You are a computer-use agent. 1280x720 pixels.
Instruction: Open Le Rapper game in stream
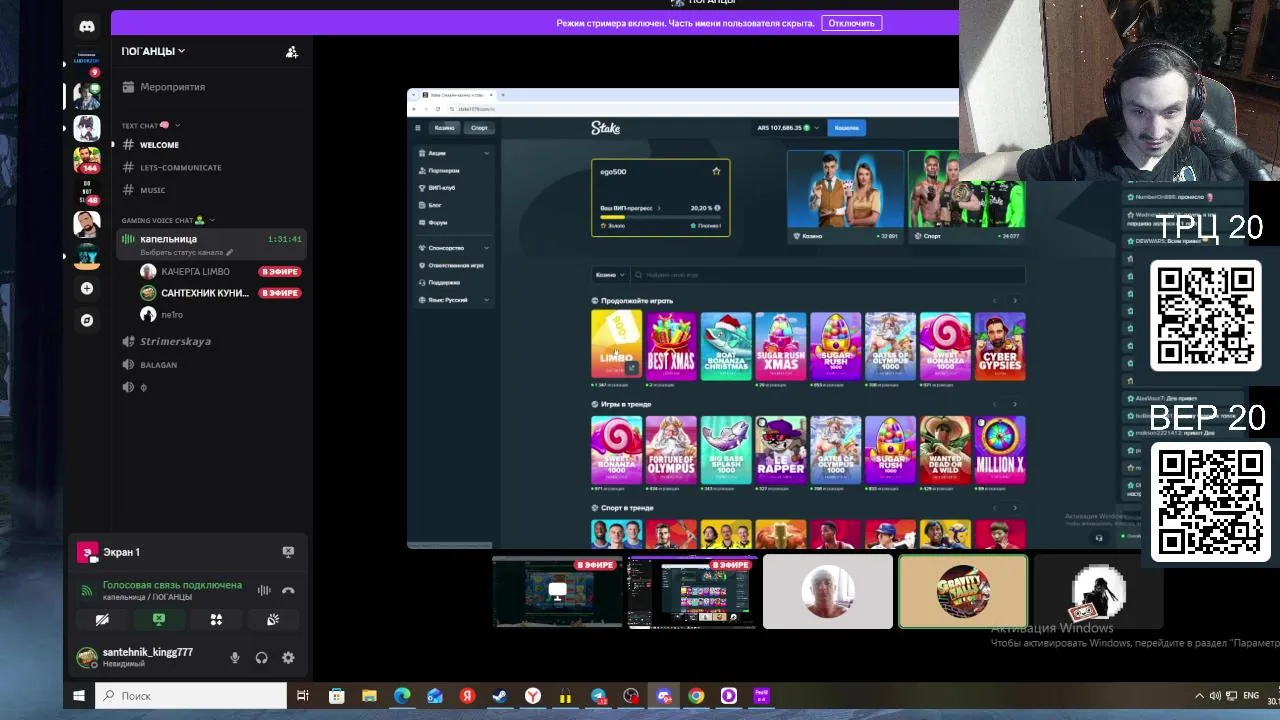[780, 450]
